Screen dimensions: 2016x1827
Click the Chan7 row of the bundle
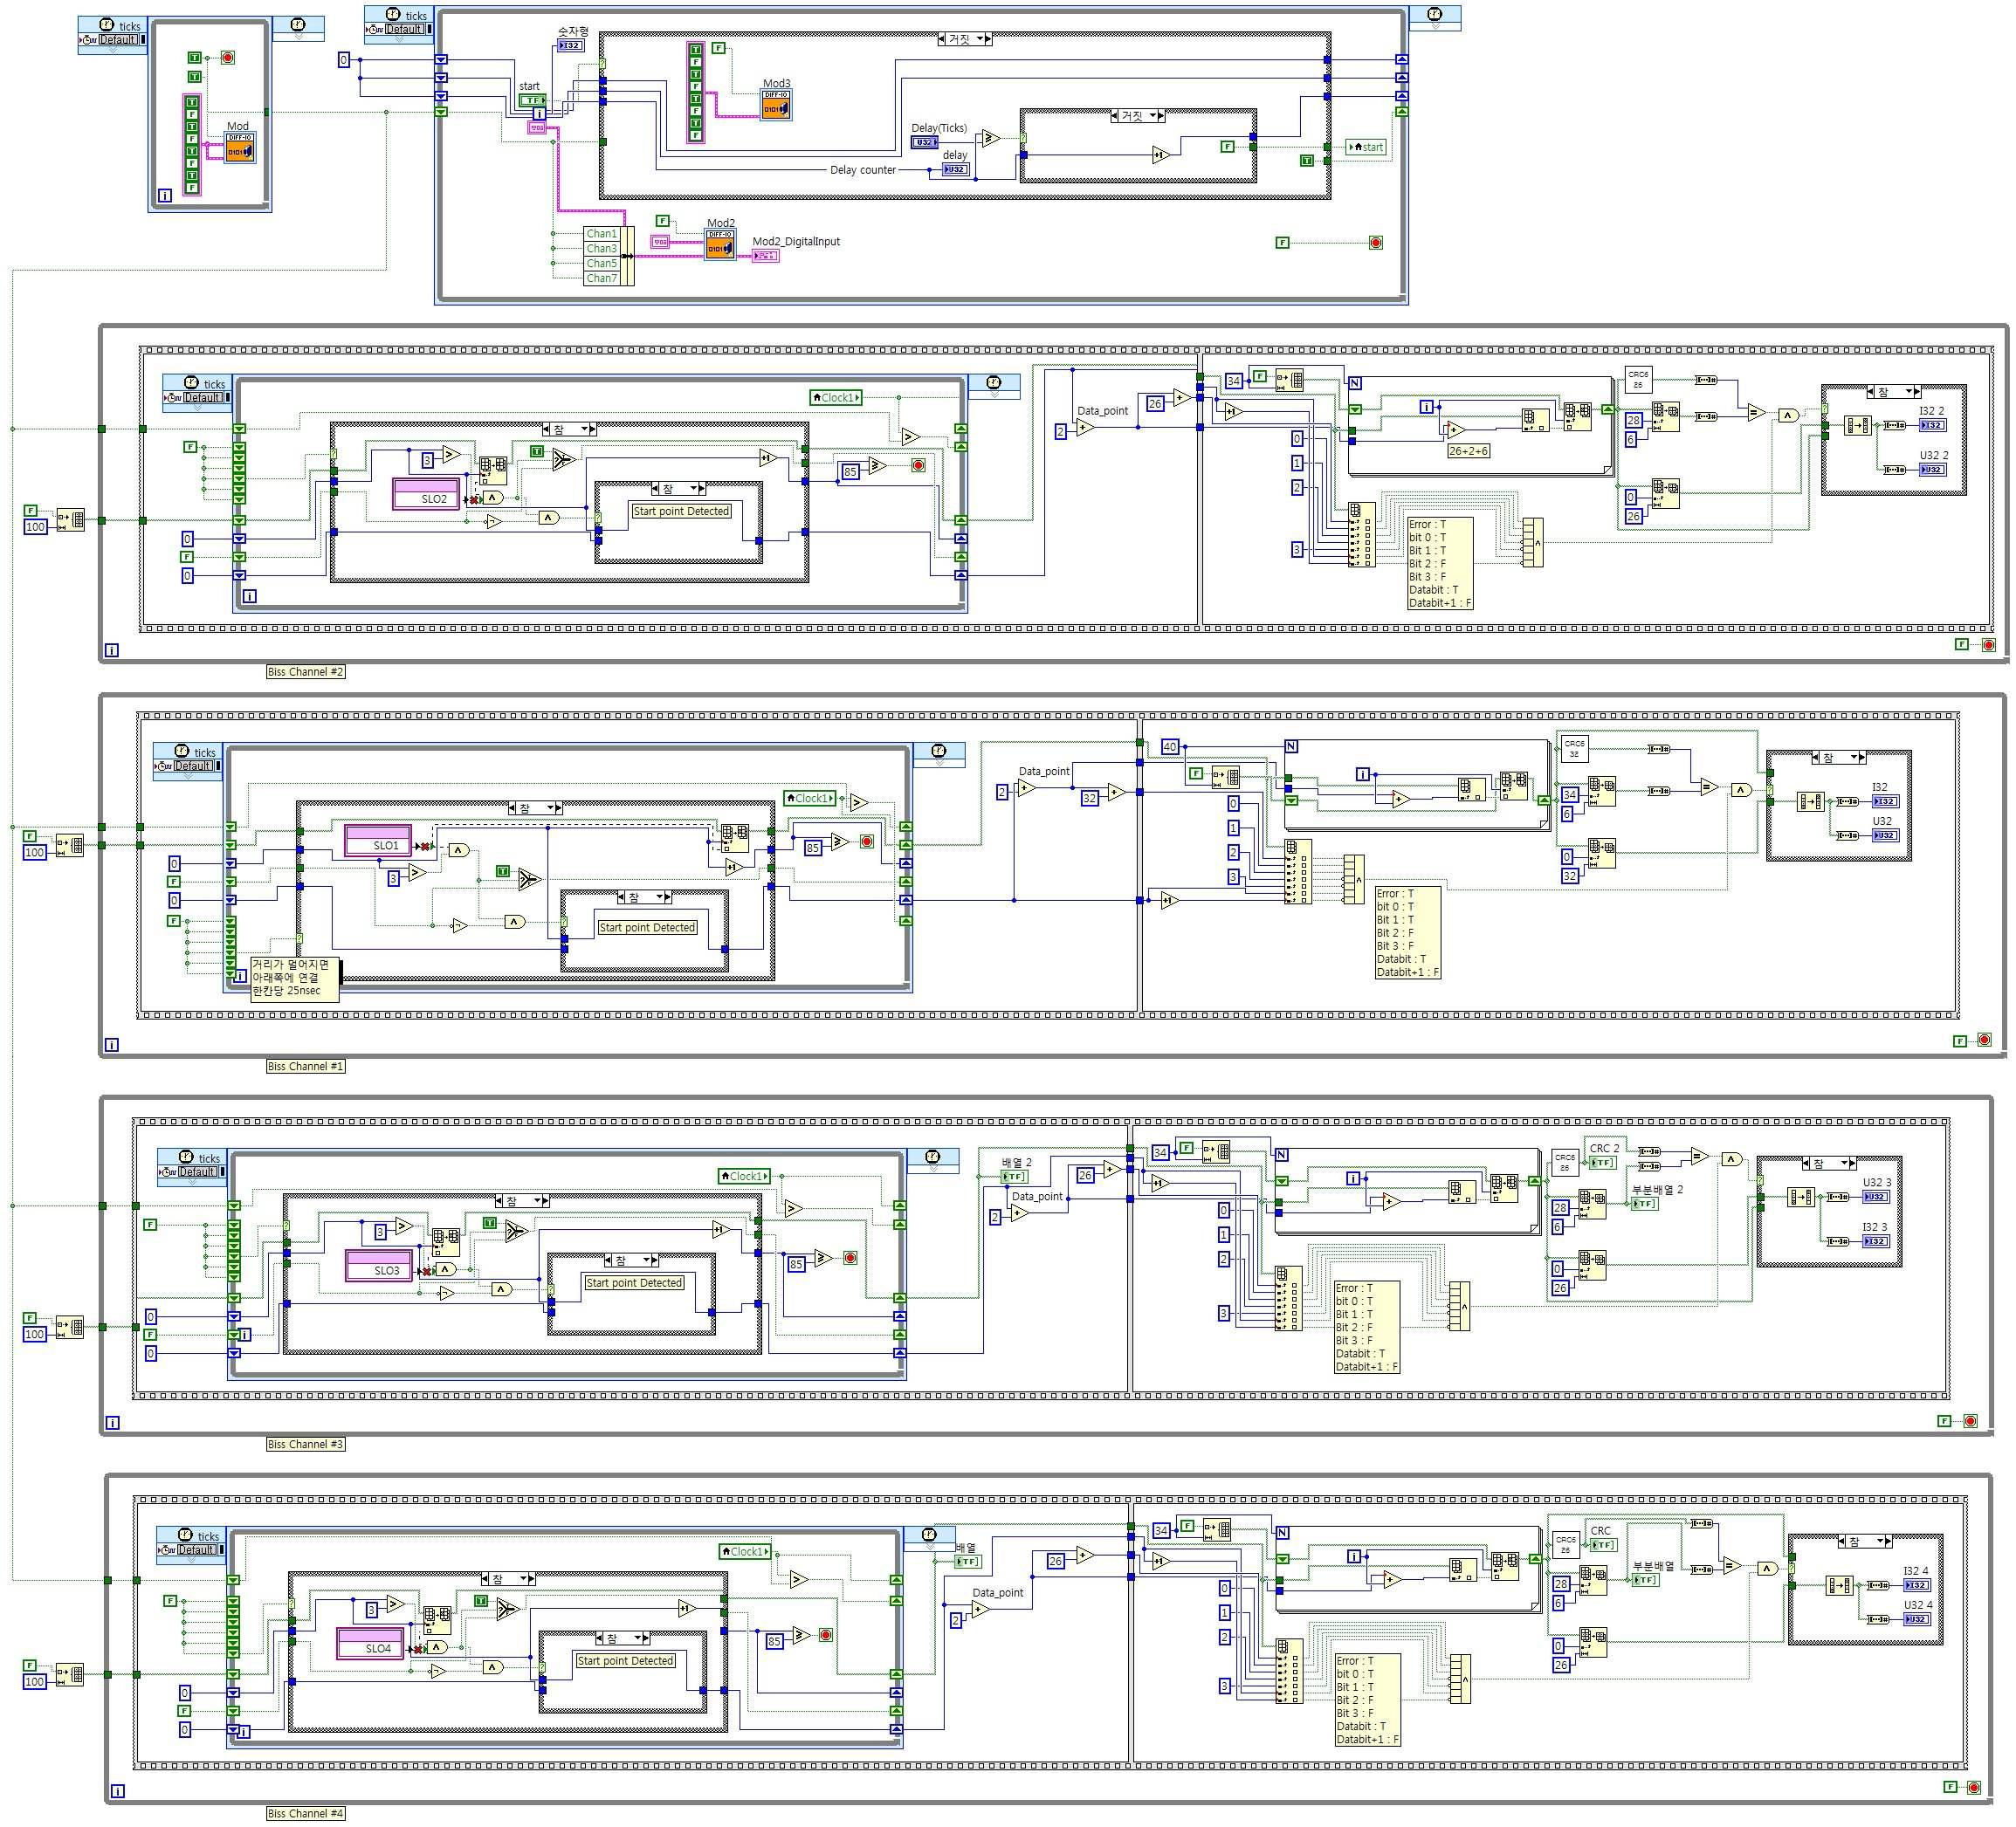[602, 278]
